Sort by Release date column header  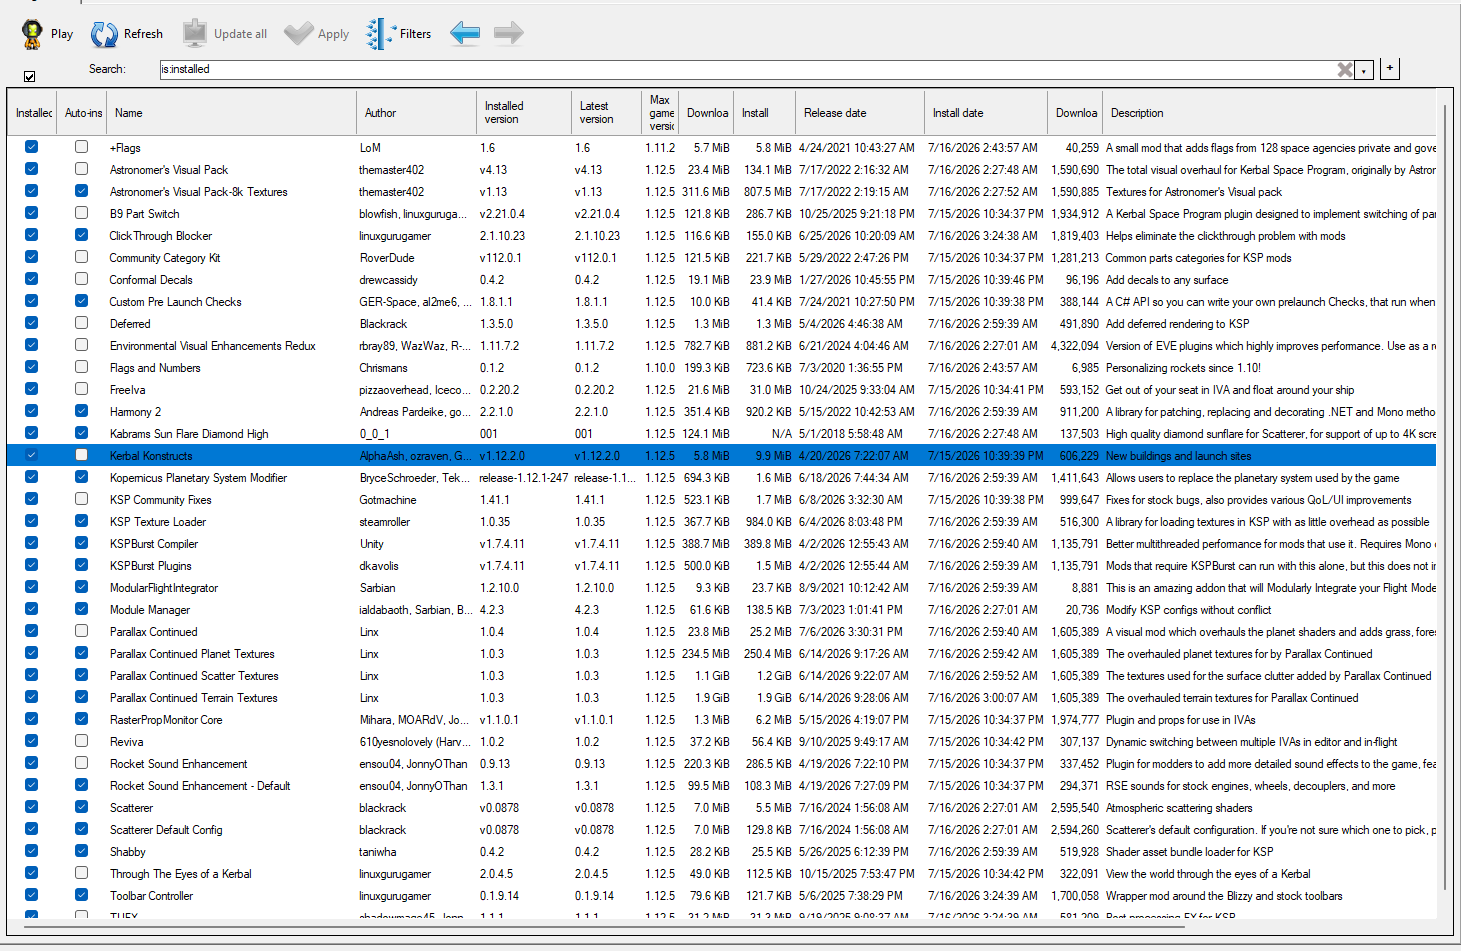click(x=860, y=113)
